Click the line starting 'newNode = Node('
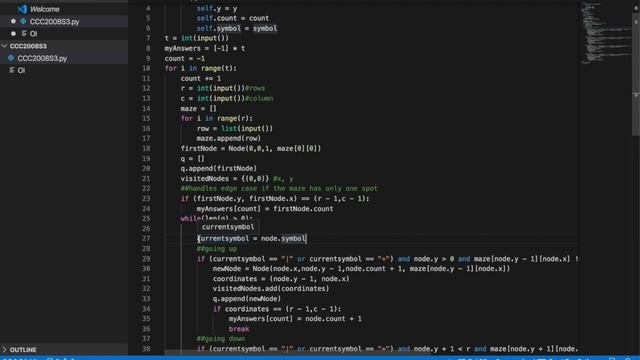Screen dimensions: 640x360 (x=361, y=269)
